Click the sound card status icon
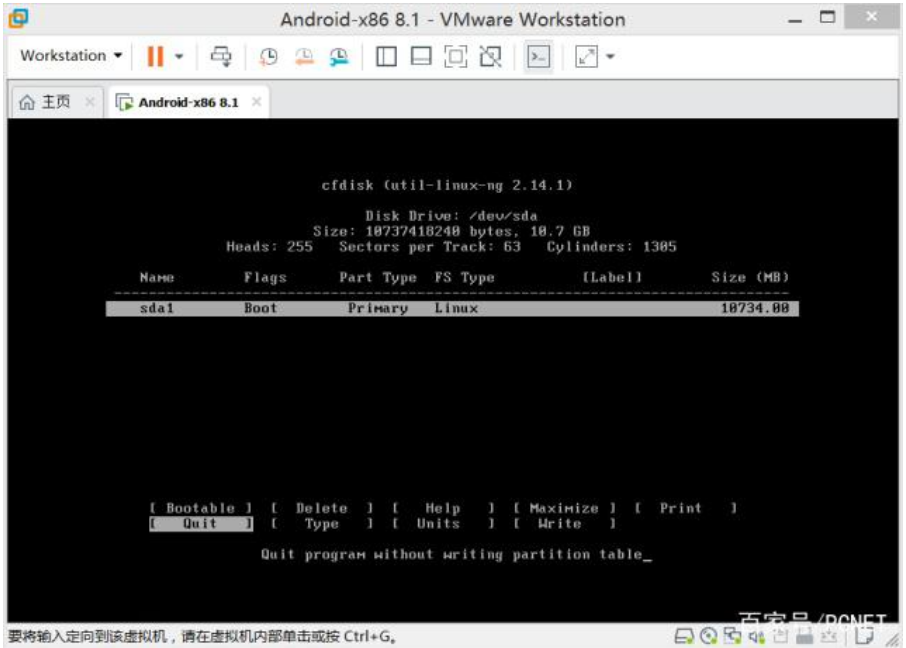 point(757,637)
